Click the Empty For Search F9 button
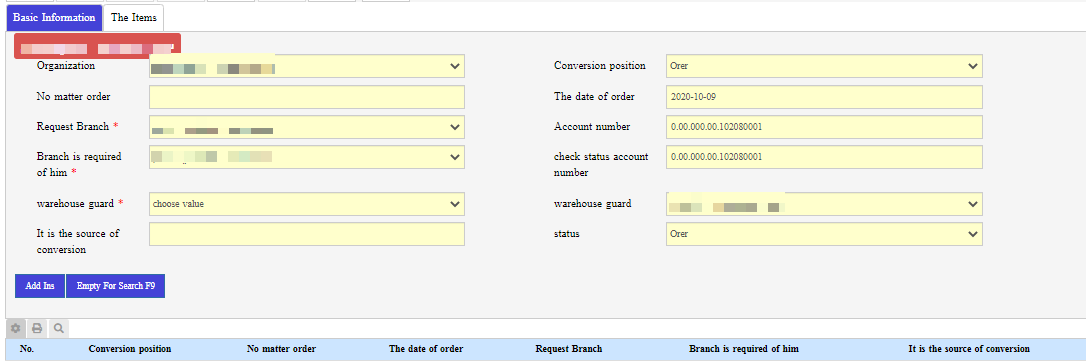Screen dimensions: 1086x361 click(116, 286)
